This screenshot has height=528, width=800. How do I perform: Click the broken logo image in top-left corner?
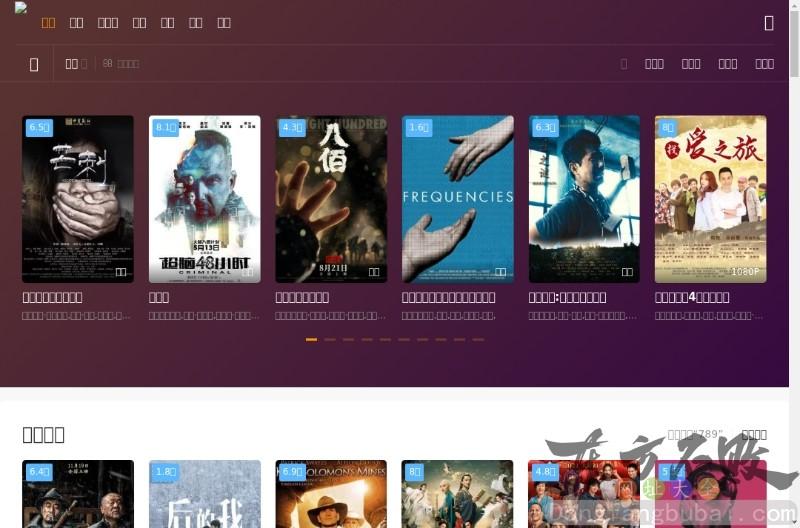pos(20,9)
